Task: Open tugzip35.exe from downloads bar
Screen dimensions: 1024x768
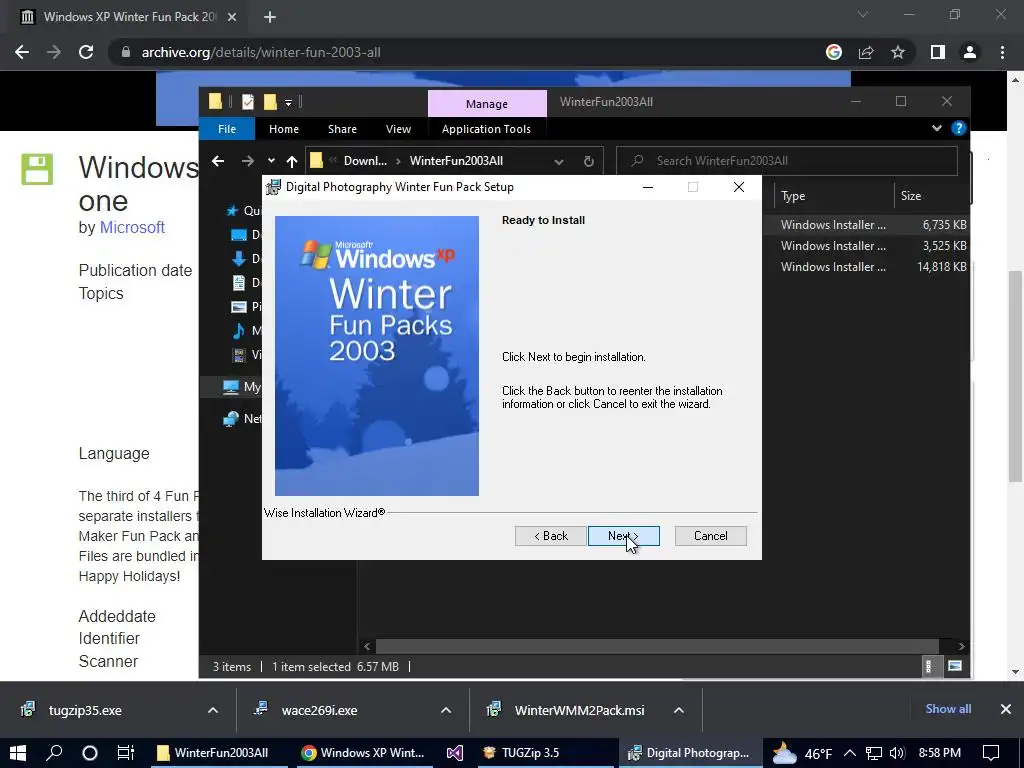Action: click(x=85, y=710)
